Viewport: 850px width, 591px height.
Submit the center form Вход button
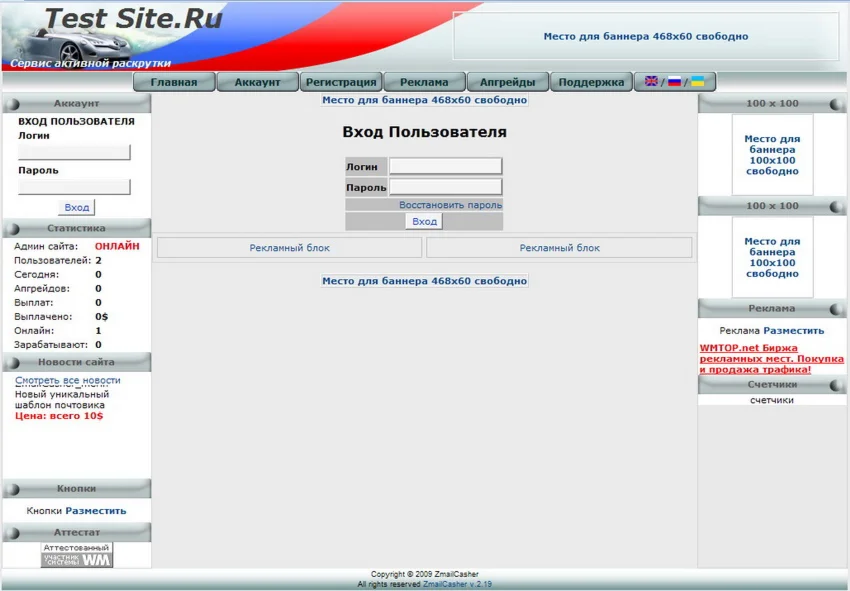[x=424, y=221]
